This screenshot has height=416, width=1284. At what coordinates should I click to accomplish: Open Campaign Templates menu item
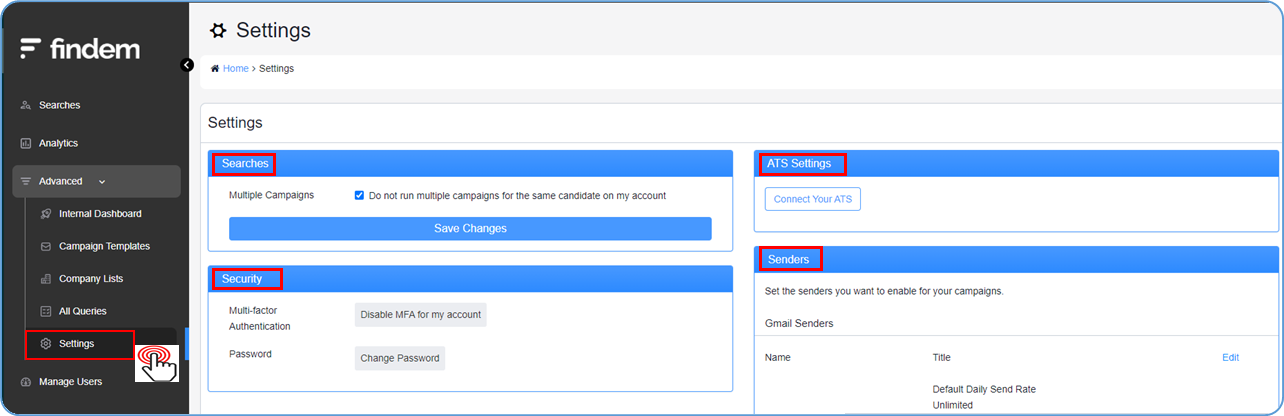(104, 246)
